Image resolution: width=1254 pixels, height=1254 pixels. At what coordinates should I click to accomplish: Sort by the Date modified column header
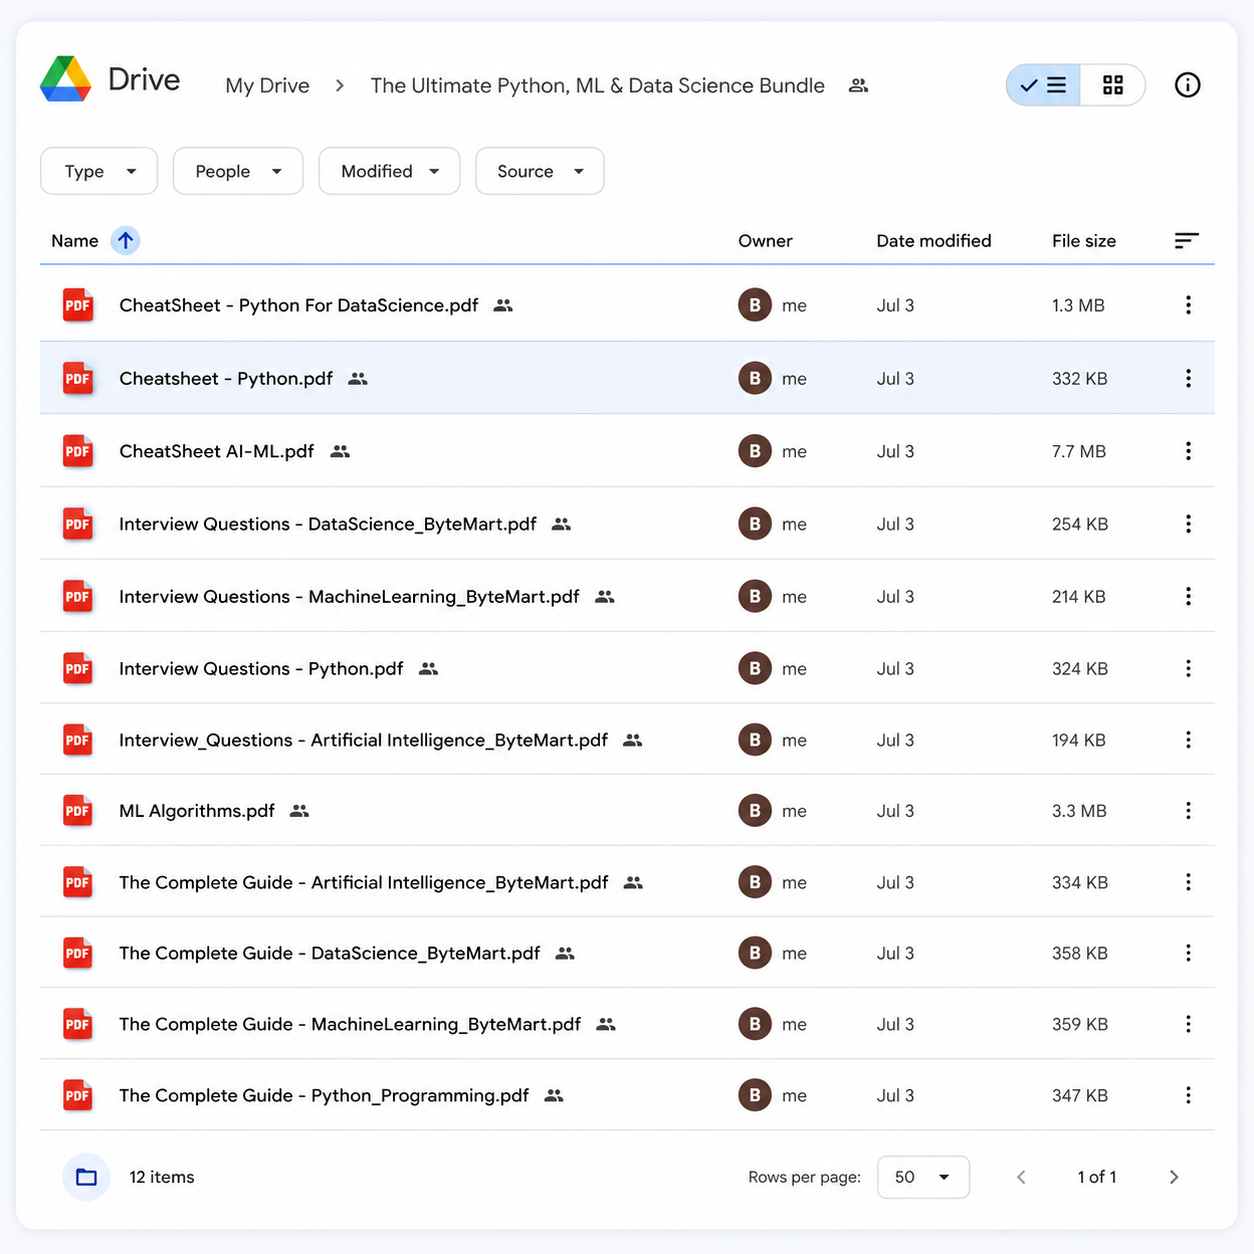click(x=934, y=241)
